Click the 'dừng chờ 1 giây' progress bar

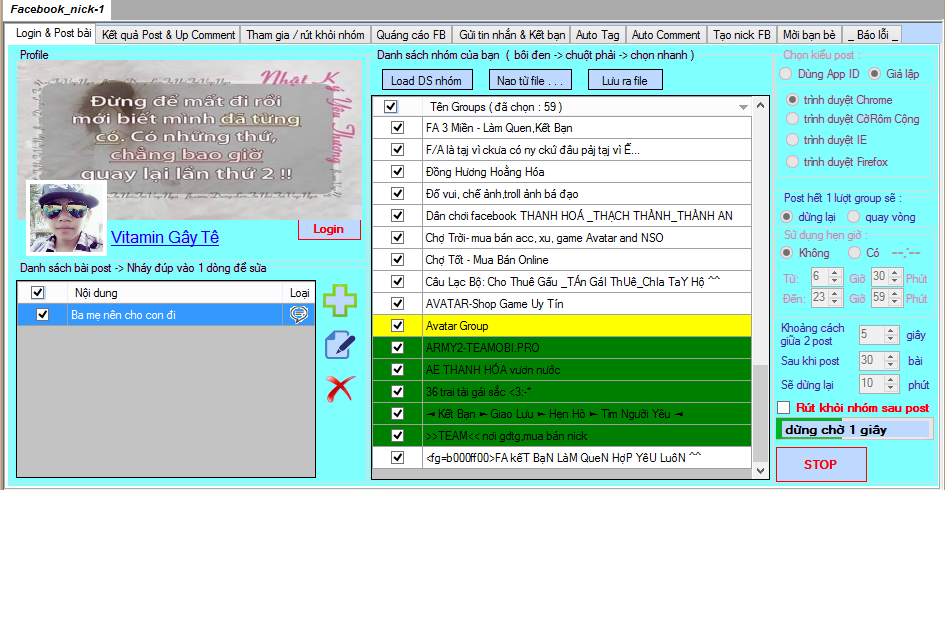(x=855, y=430)
